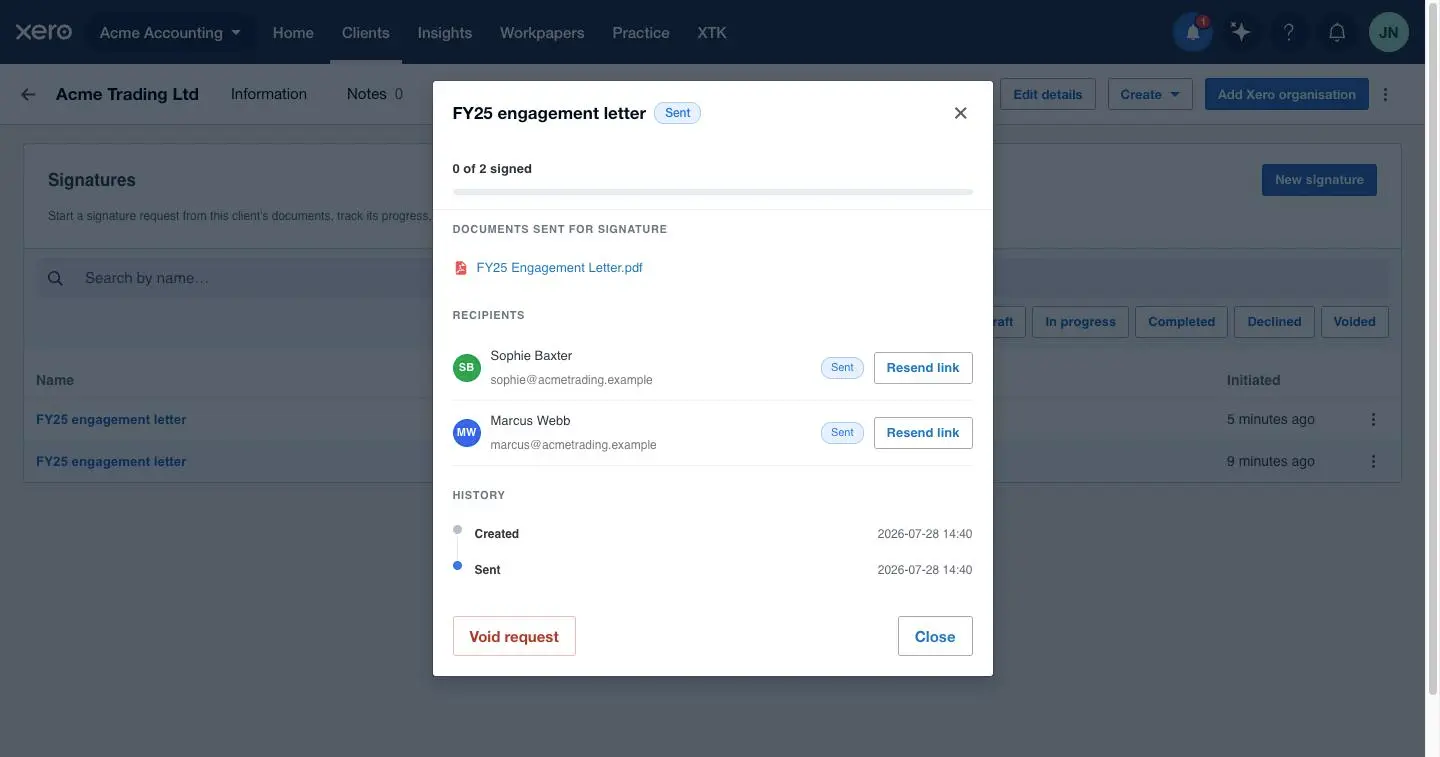Open the JN user avatar menu
Viewport: 1440px width, 757px height.
[x=1389, y=32]
